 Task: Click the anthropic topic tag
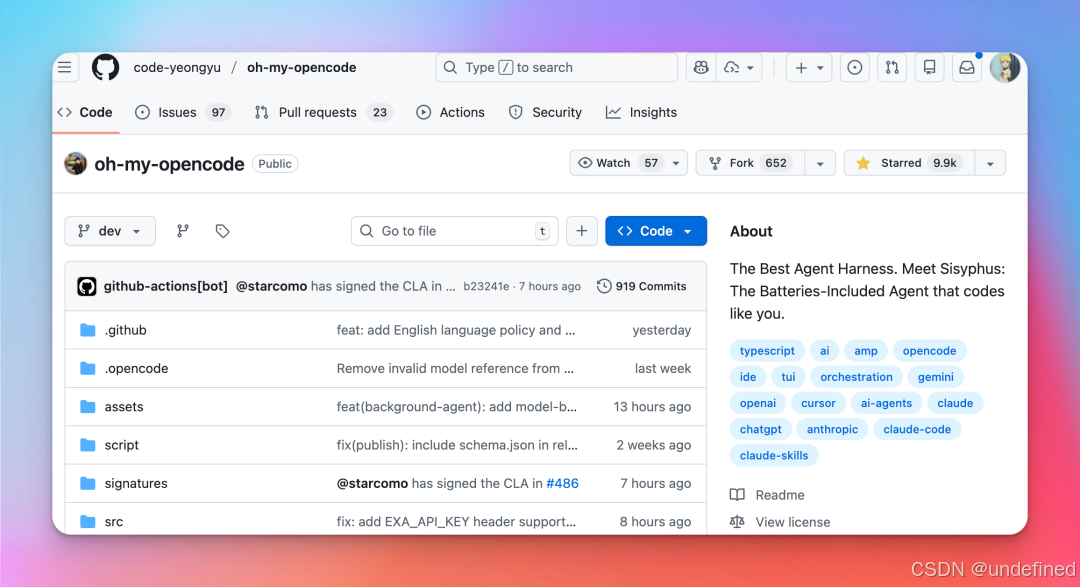click(x=832, y=429)
